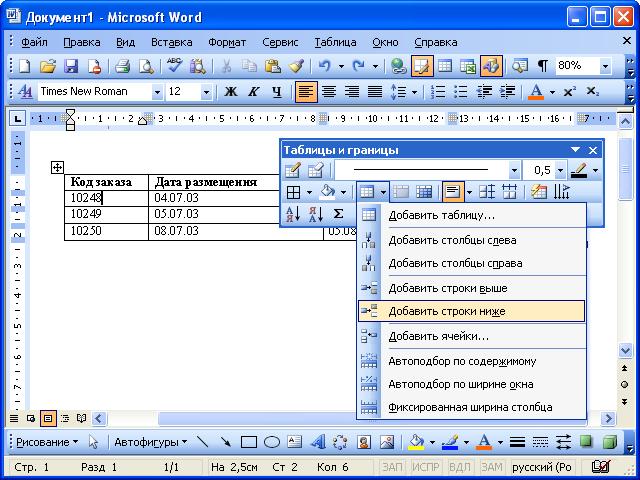
Task: Toggle Italic formatting button К
Action: click(x=253, y=91)
